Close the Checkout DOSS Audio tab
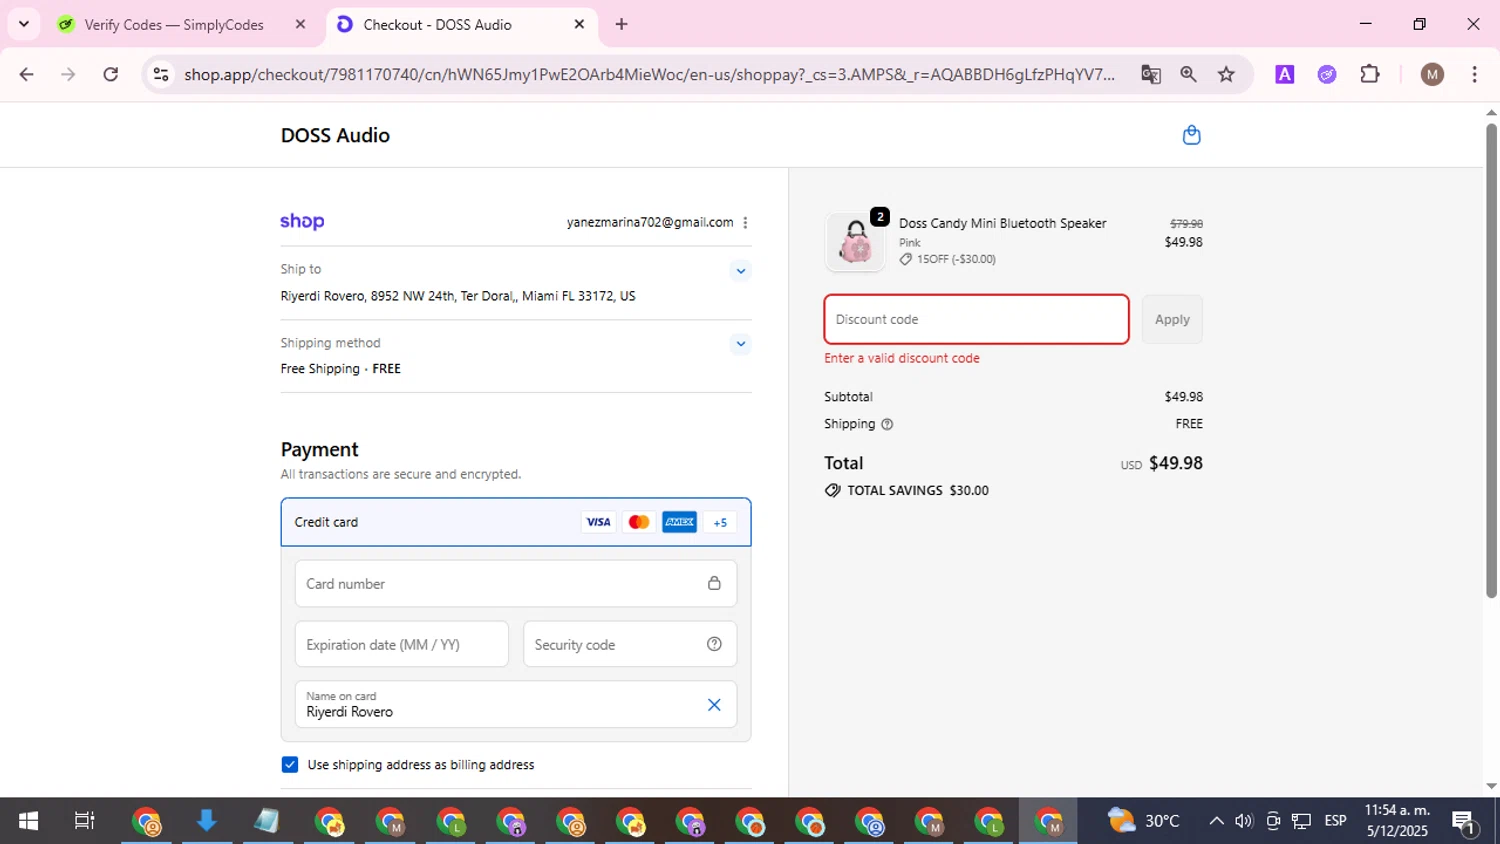Image resolution: width=1500 pixels, height=844 pixels. (579, 24)
